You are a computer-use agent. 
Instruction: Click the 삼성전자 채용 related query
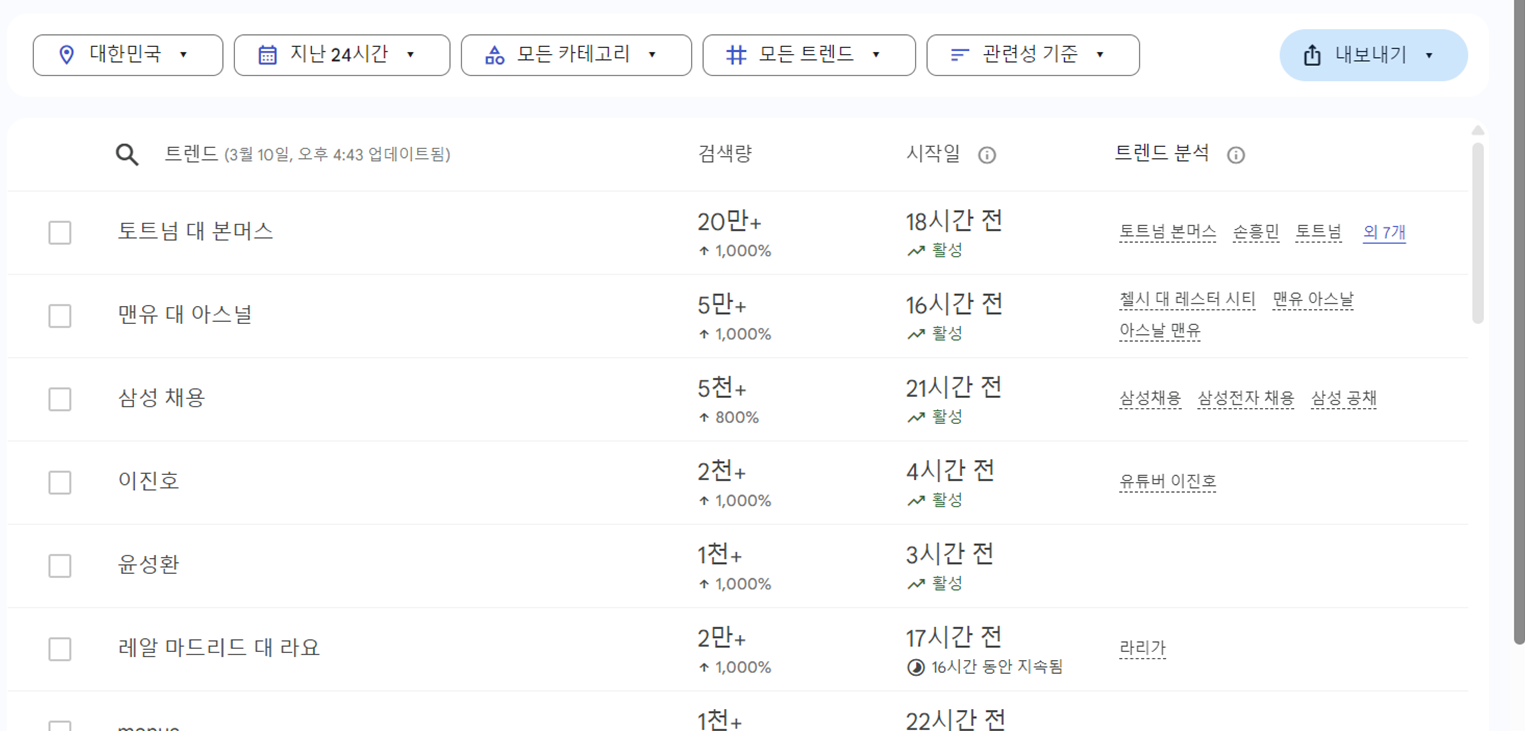(1246, 398)
